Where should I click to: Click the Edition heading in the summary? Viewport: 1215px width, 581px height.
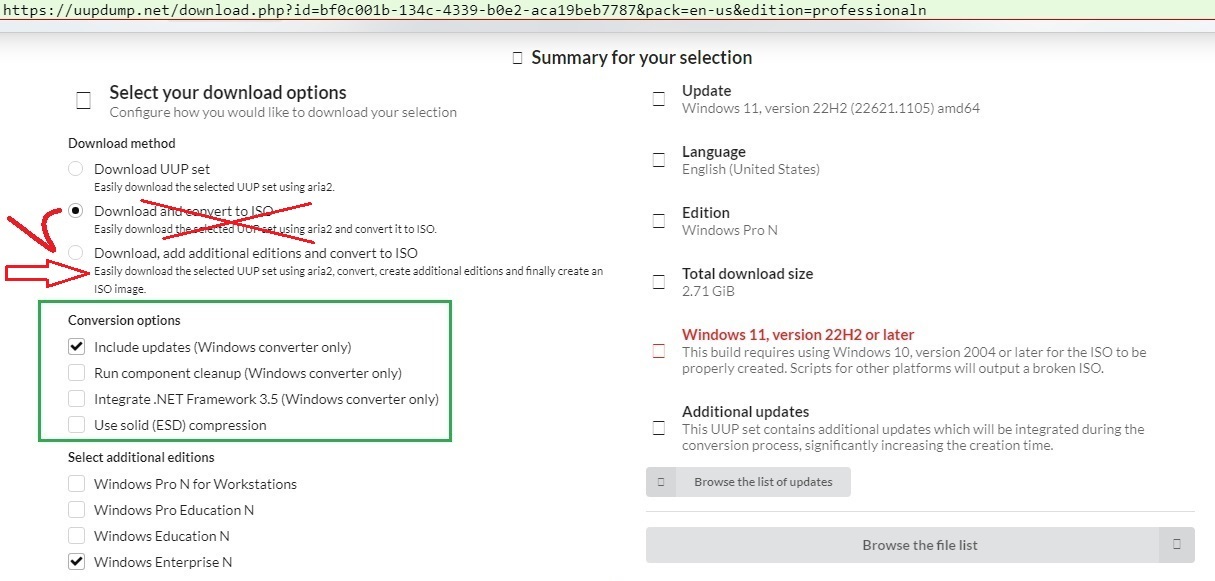click(x=706, y=213)
